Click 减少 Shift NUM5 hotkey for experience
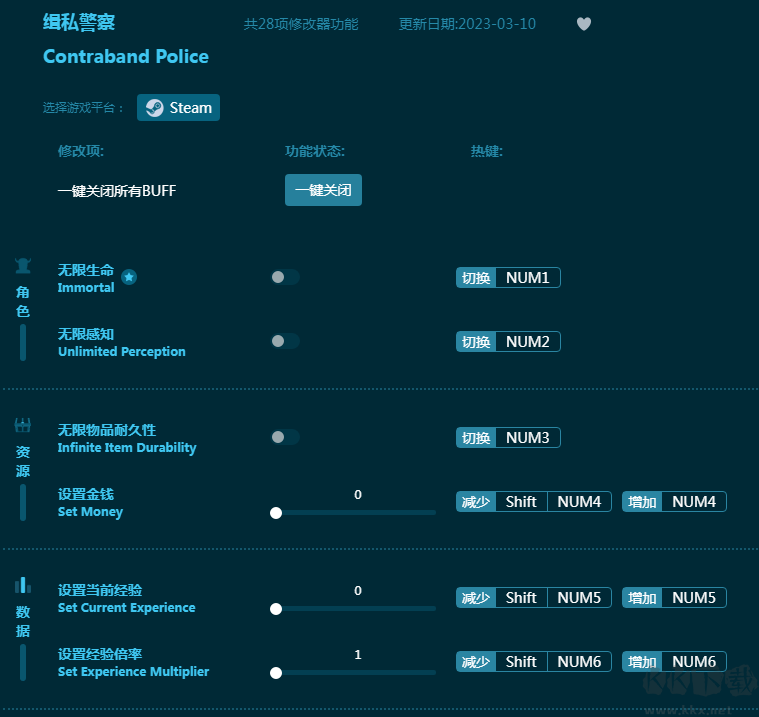Viewport: 759px width, 717px height. point(533,597)
